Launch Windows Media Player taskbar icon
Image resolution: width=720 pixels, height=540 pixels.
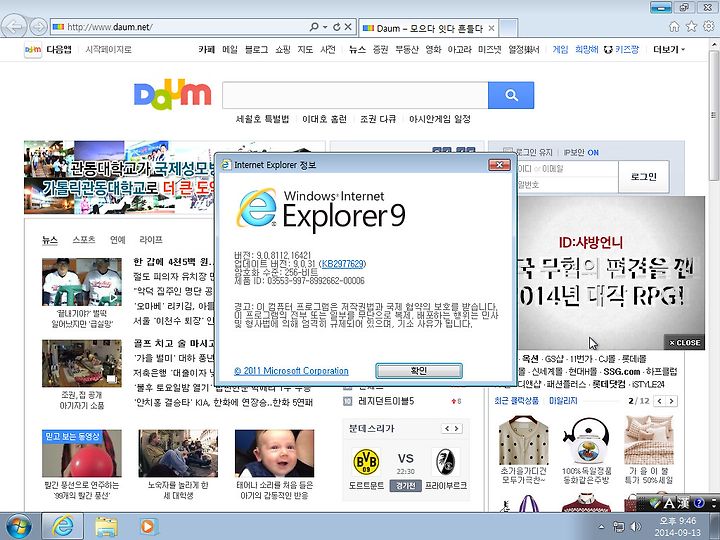click(148, 526)
